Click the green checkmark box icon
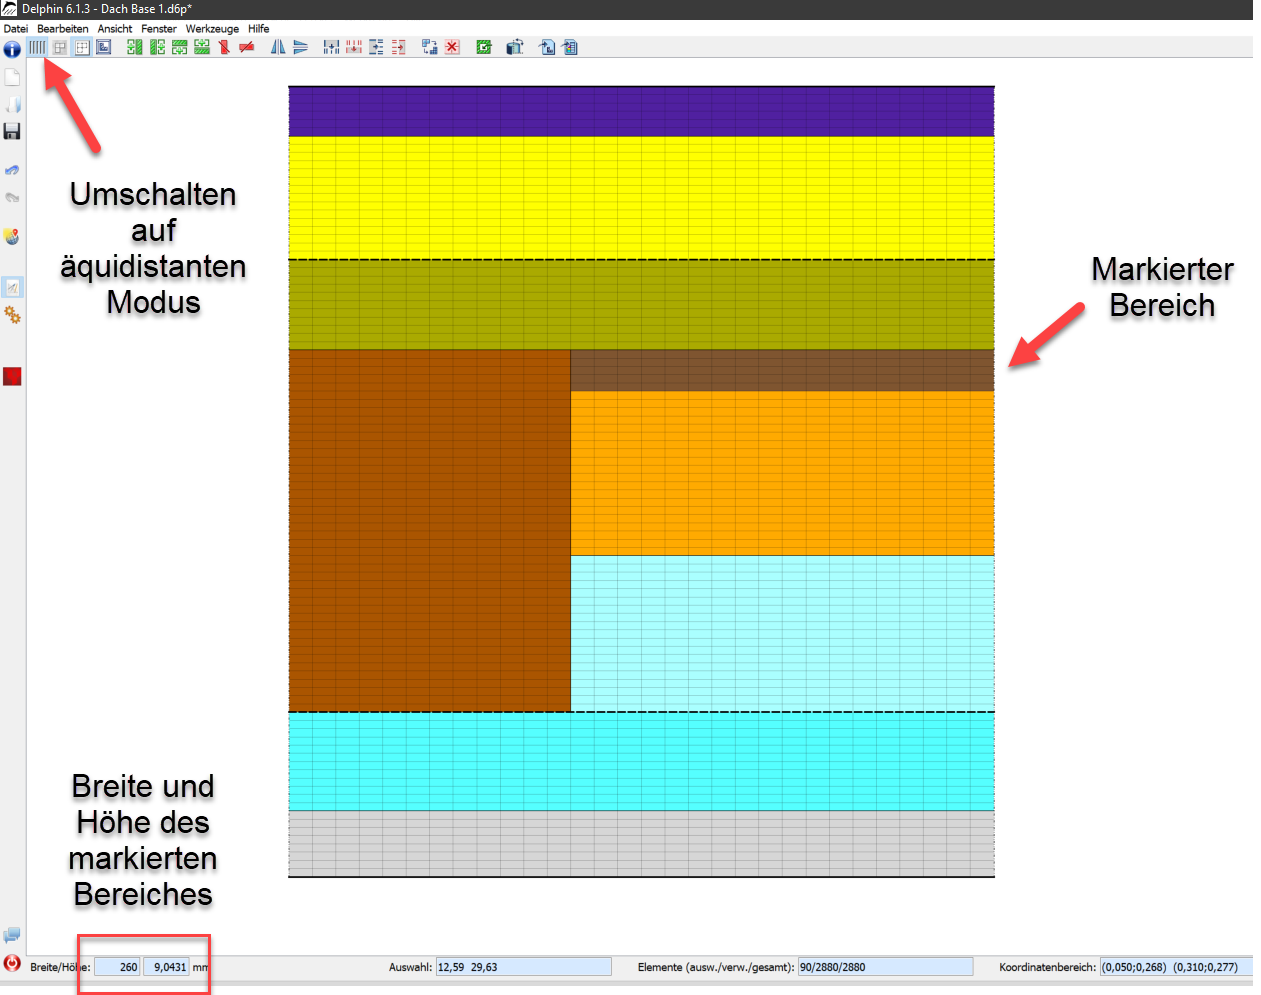The image size is (1261, 995). [484, 47]
